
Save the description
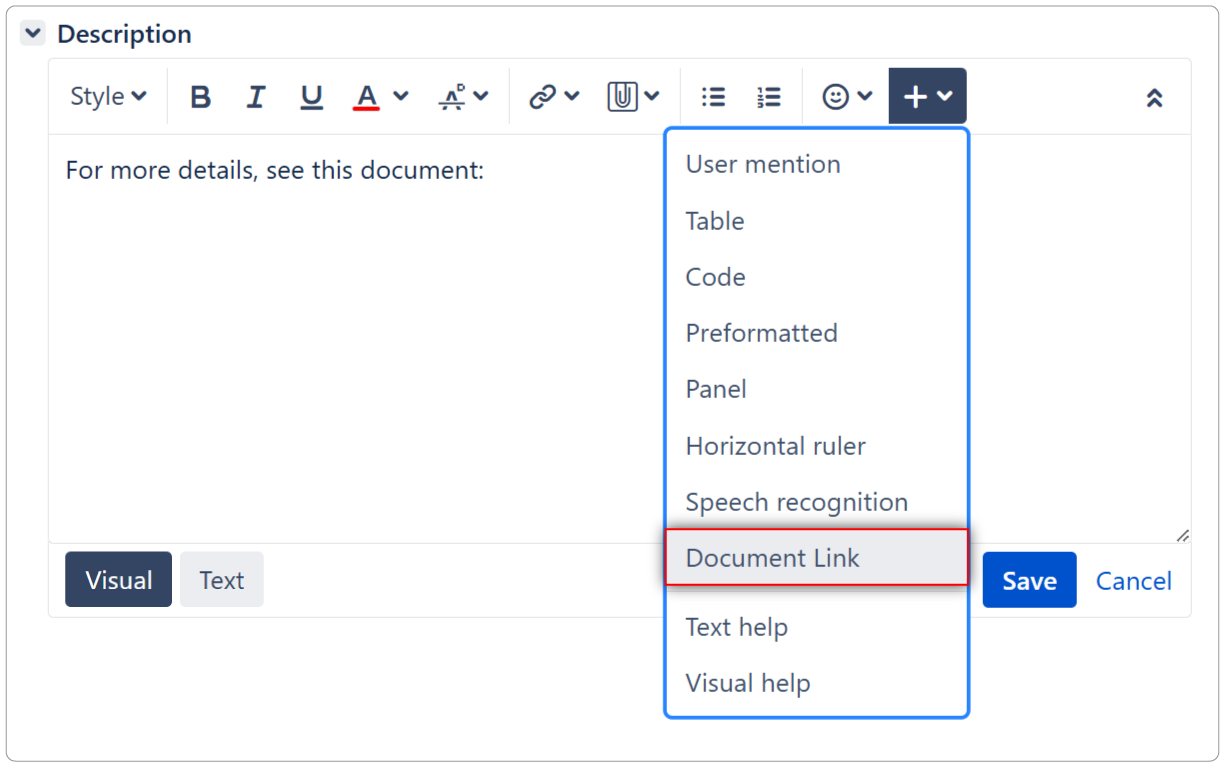coord(1029,580)
